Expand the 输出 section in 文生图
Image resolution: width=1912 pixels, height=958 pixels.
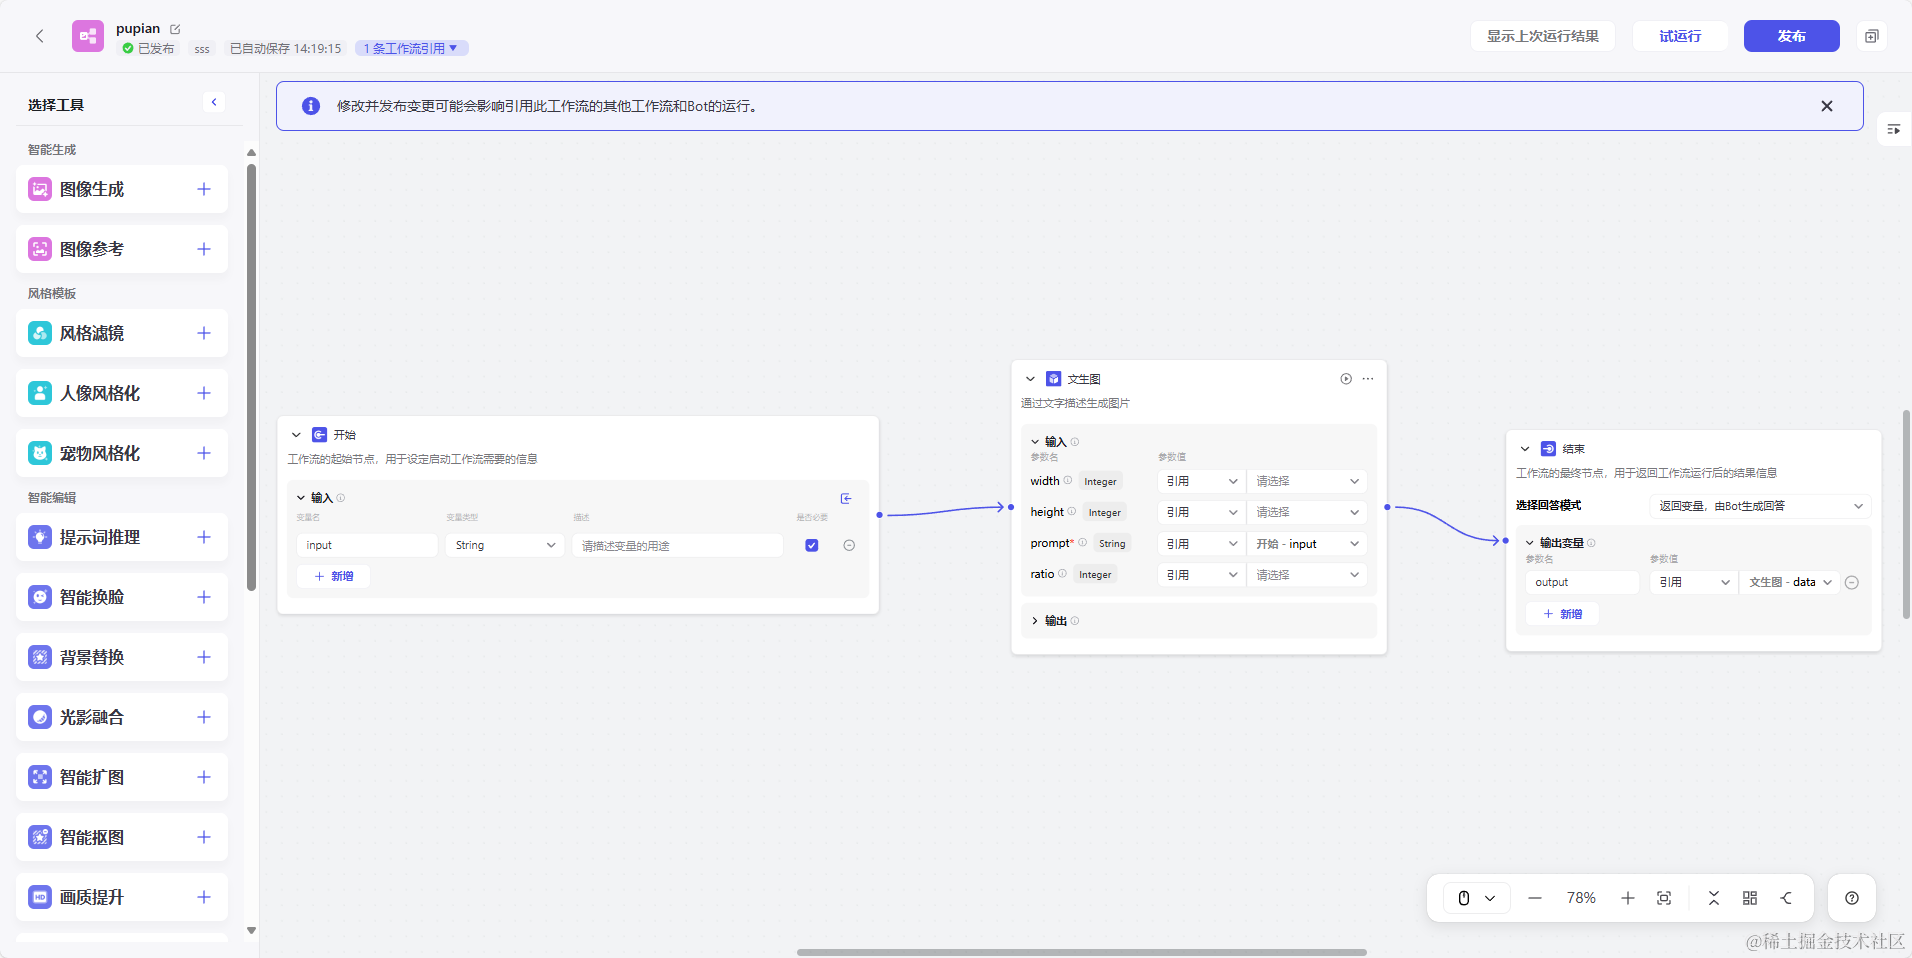[x=1035, y=621]
